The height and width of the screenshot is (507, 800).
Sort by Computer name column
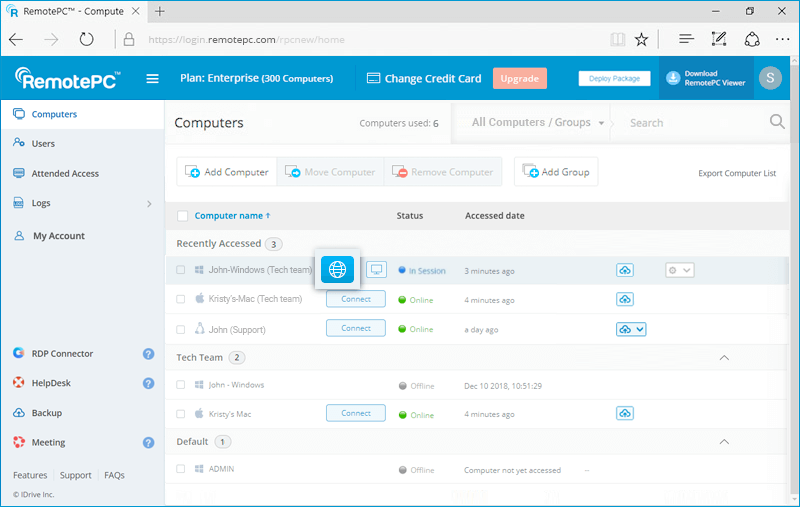(x=232, y=216)
